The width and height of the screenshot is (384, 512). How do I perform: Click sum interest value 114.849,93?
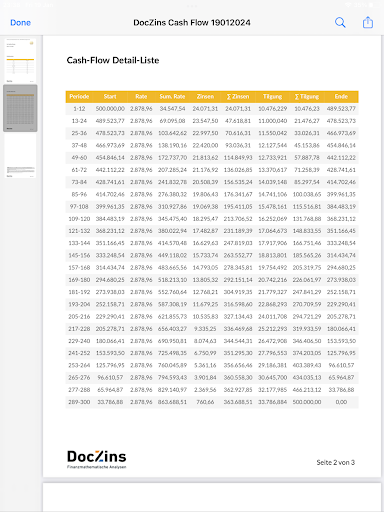click(x=238, y=158)
